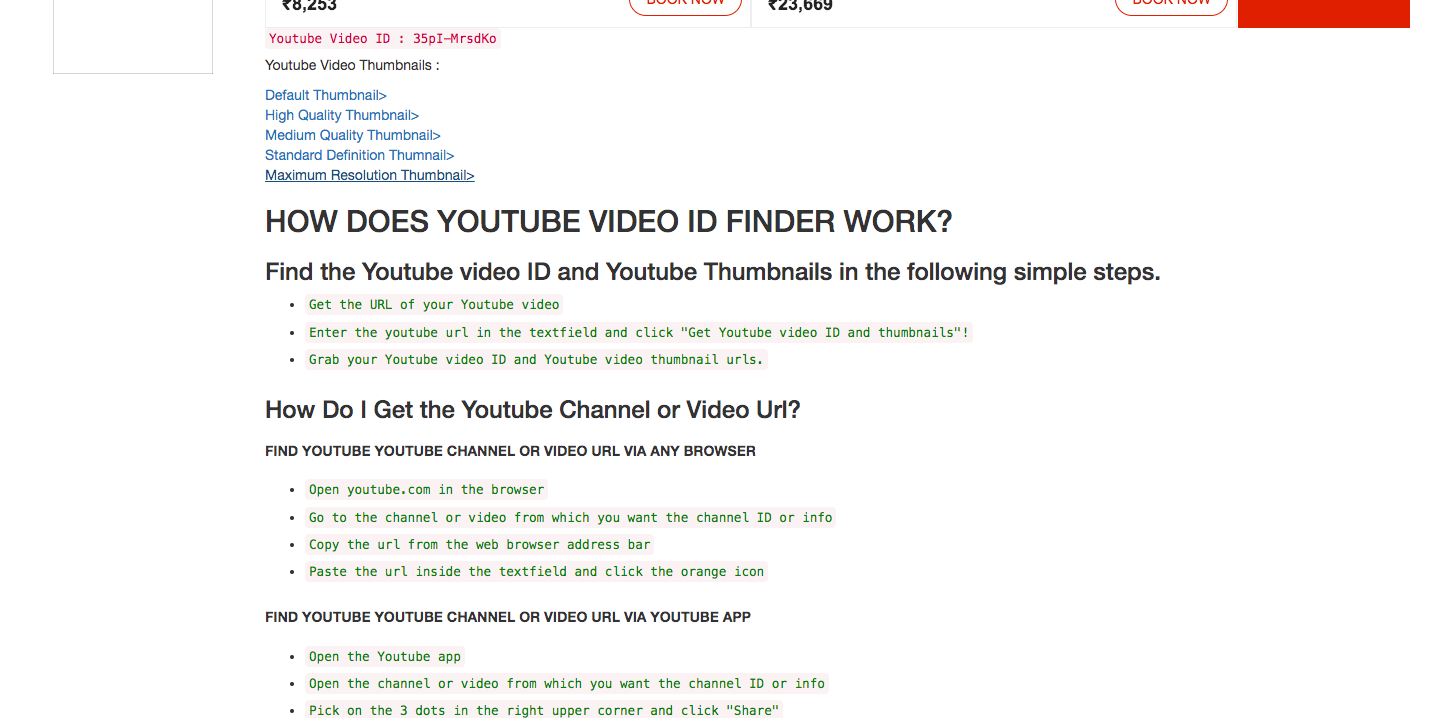This screenshot has width=1437, height=718.
Task: Open the Medium Quality Thumbnail link
Action: click(x=353, y=135)
